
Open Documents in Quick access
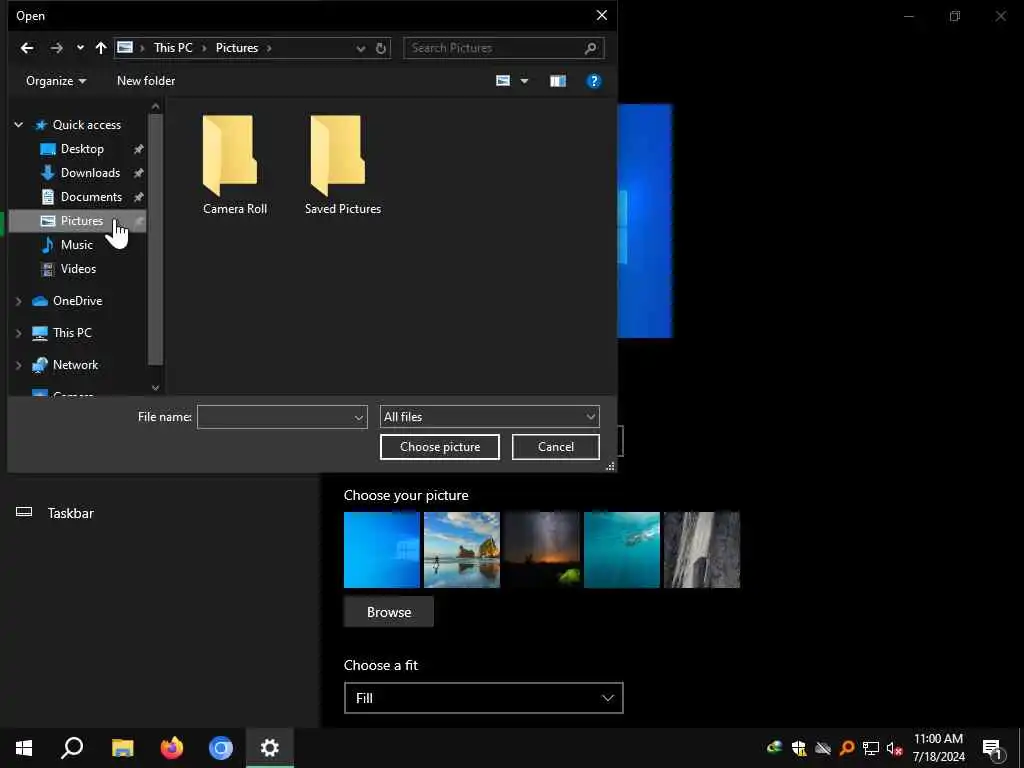point(91,197)
